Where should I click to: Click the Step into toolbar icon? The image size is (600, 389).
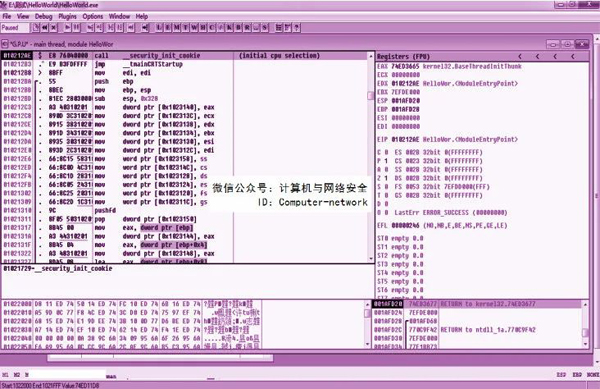coord(90,28)
